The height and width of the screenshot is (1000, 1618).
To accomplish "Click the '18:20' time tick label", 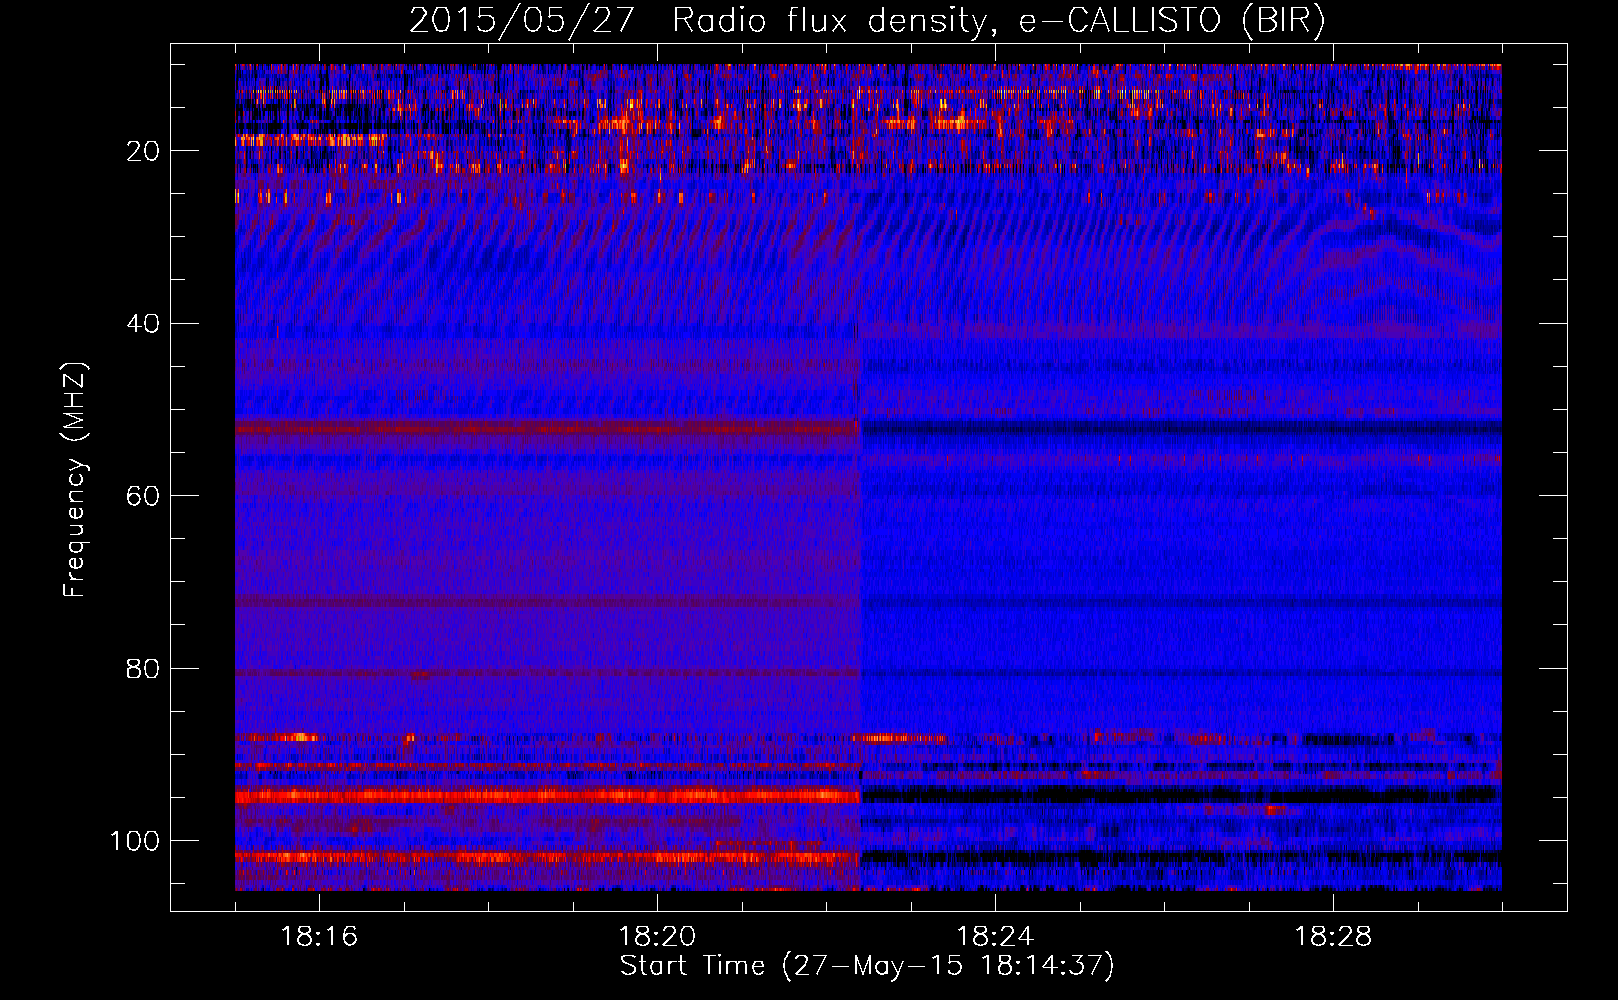I will [x=657, y=937].
